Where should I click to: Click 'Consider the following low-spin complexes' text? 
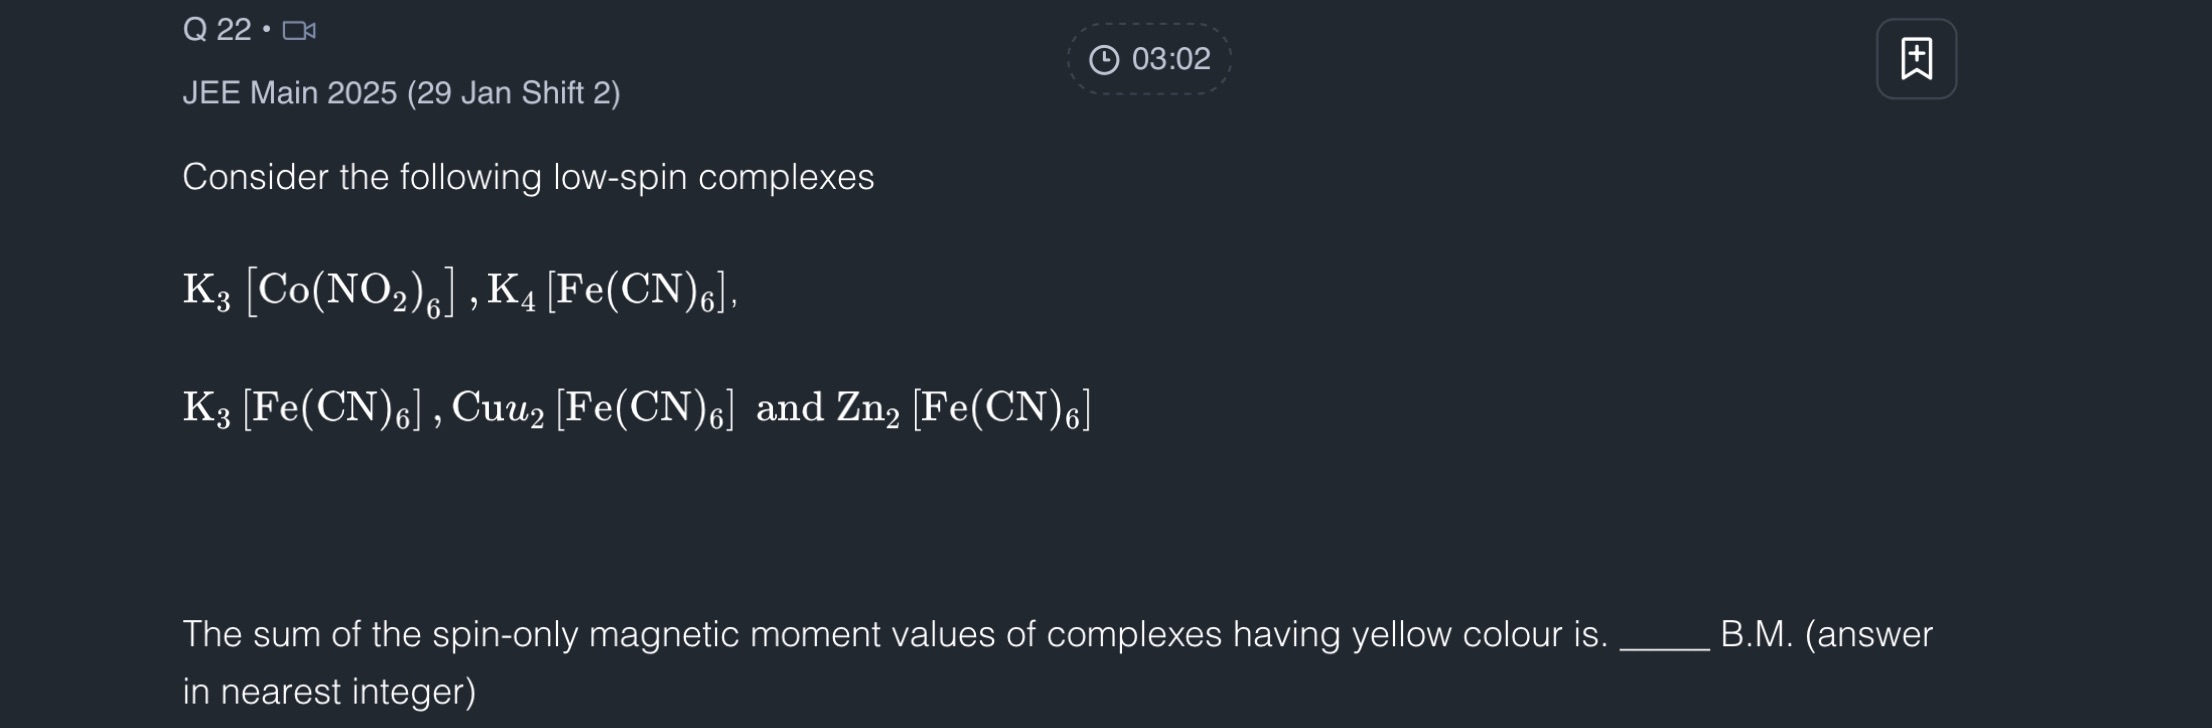[528, 177]
